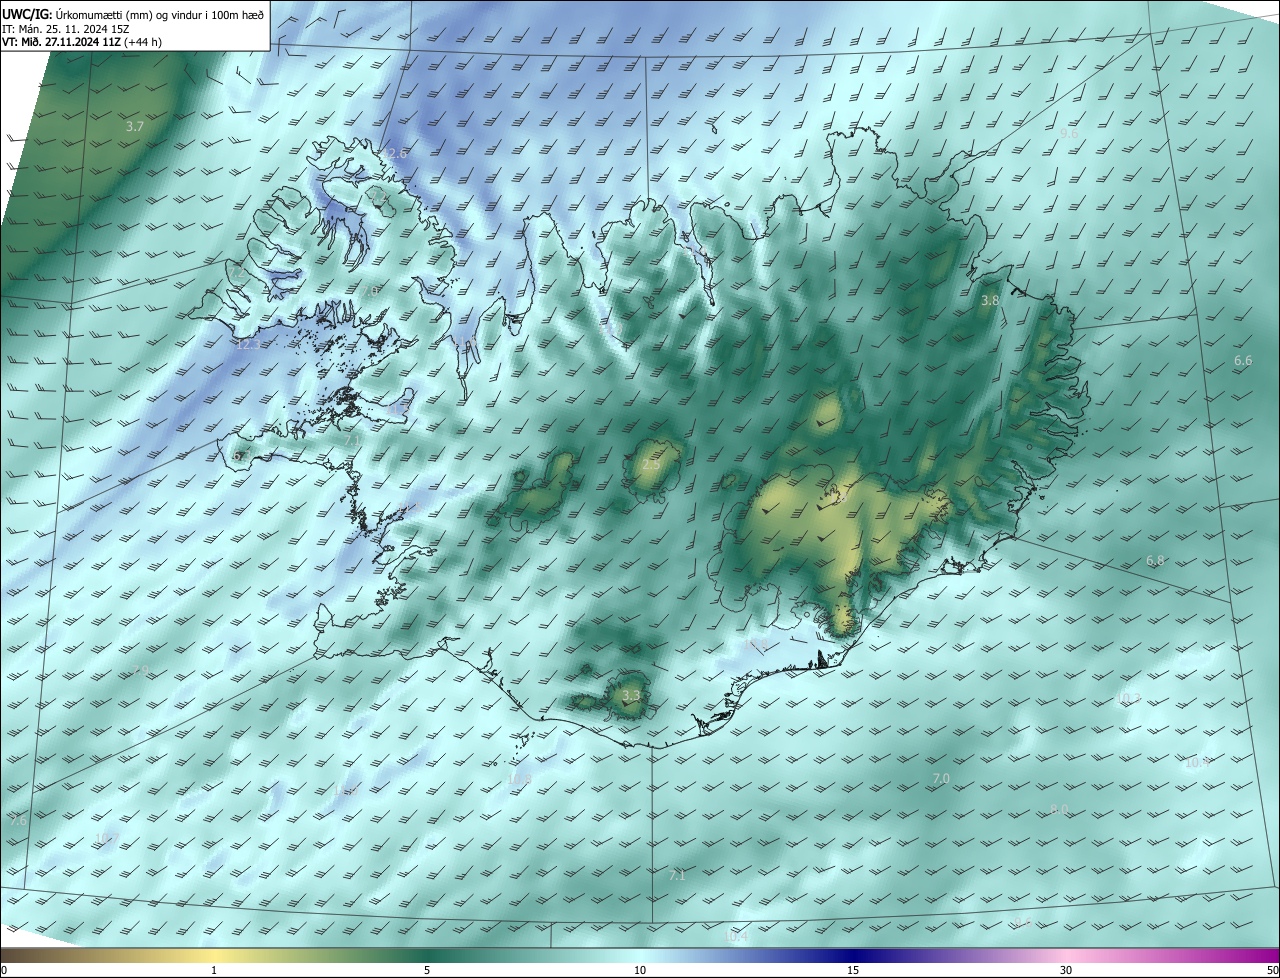Click the 30 tick on color scale
1280x978 pixels.
point(1066,970)
